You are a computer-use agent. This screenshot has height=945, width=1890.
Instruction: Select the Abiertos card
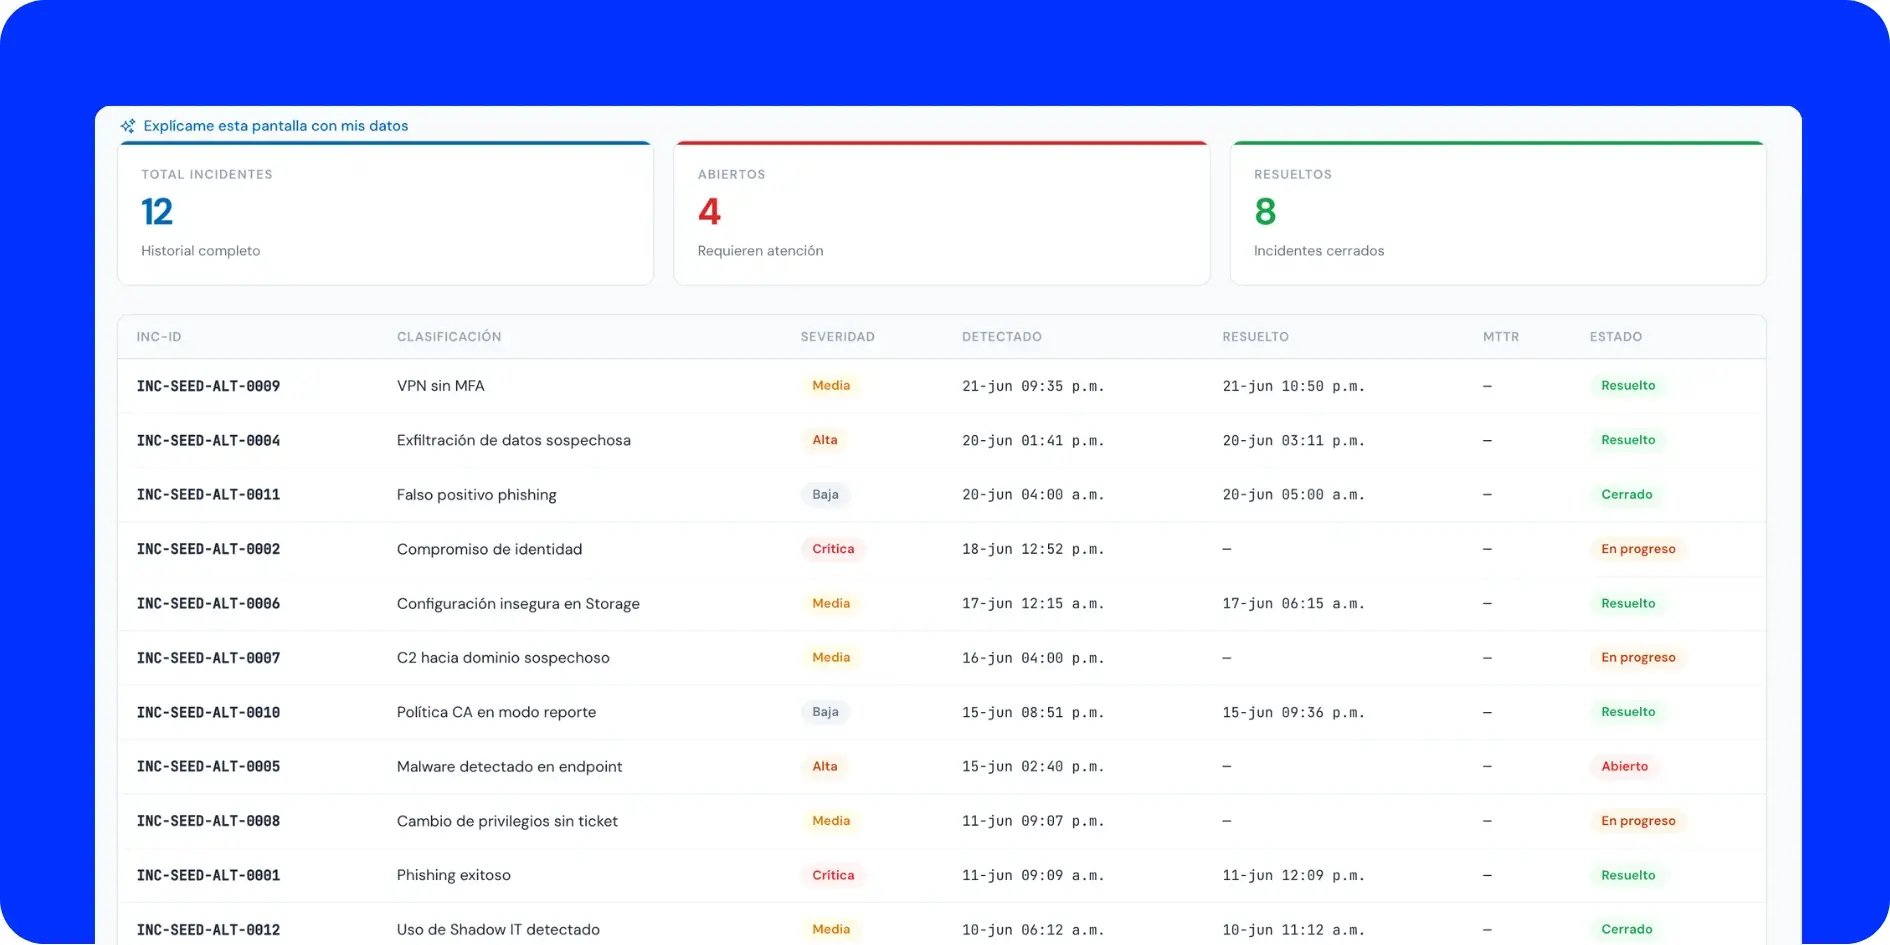pyautogui.click(x=941, y=213)
